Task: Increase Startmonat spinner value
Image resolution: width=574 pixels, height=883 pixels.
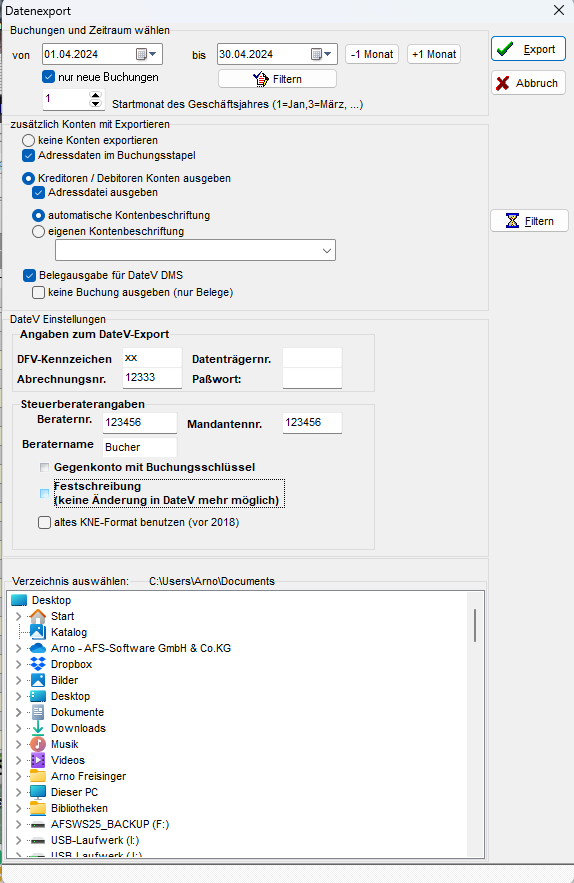Action: click(96, 95)
